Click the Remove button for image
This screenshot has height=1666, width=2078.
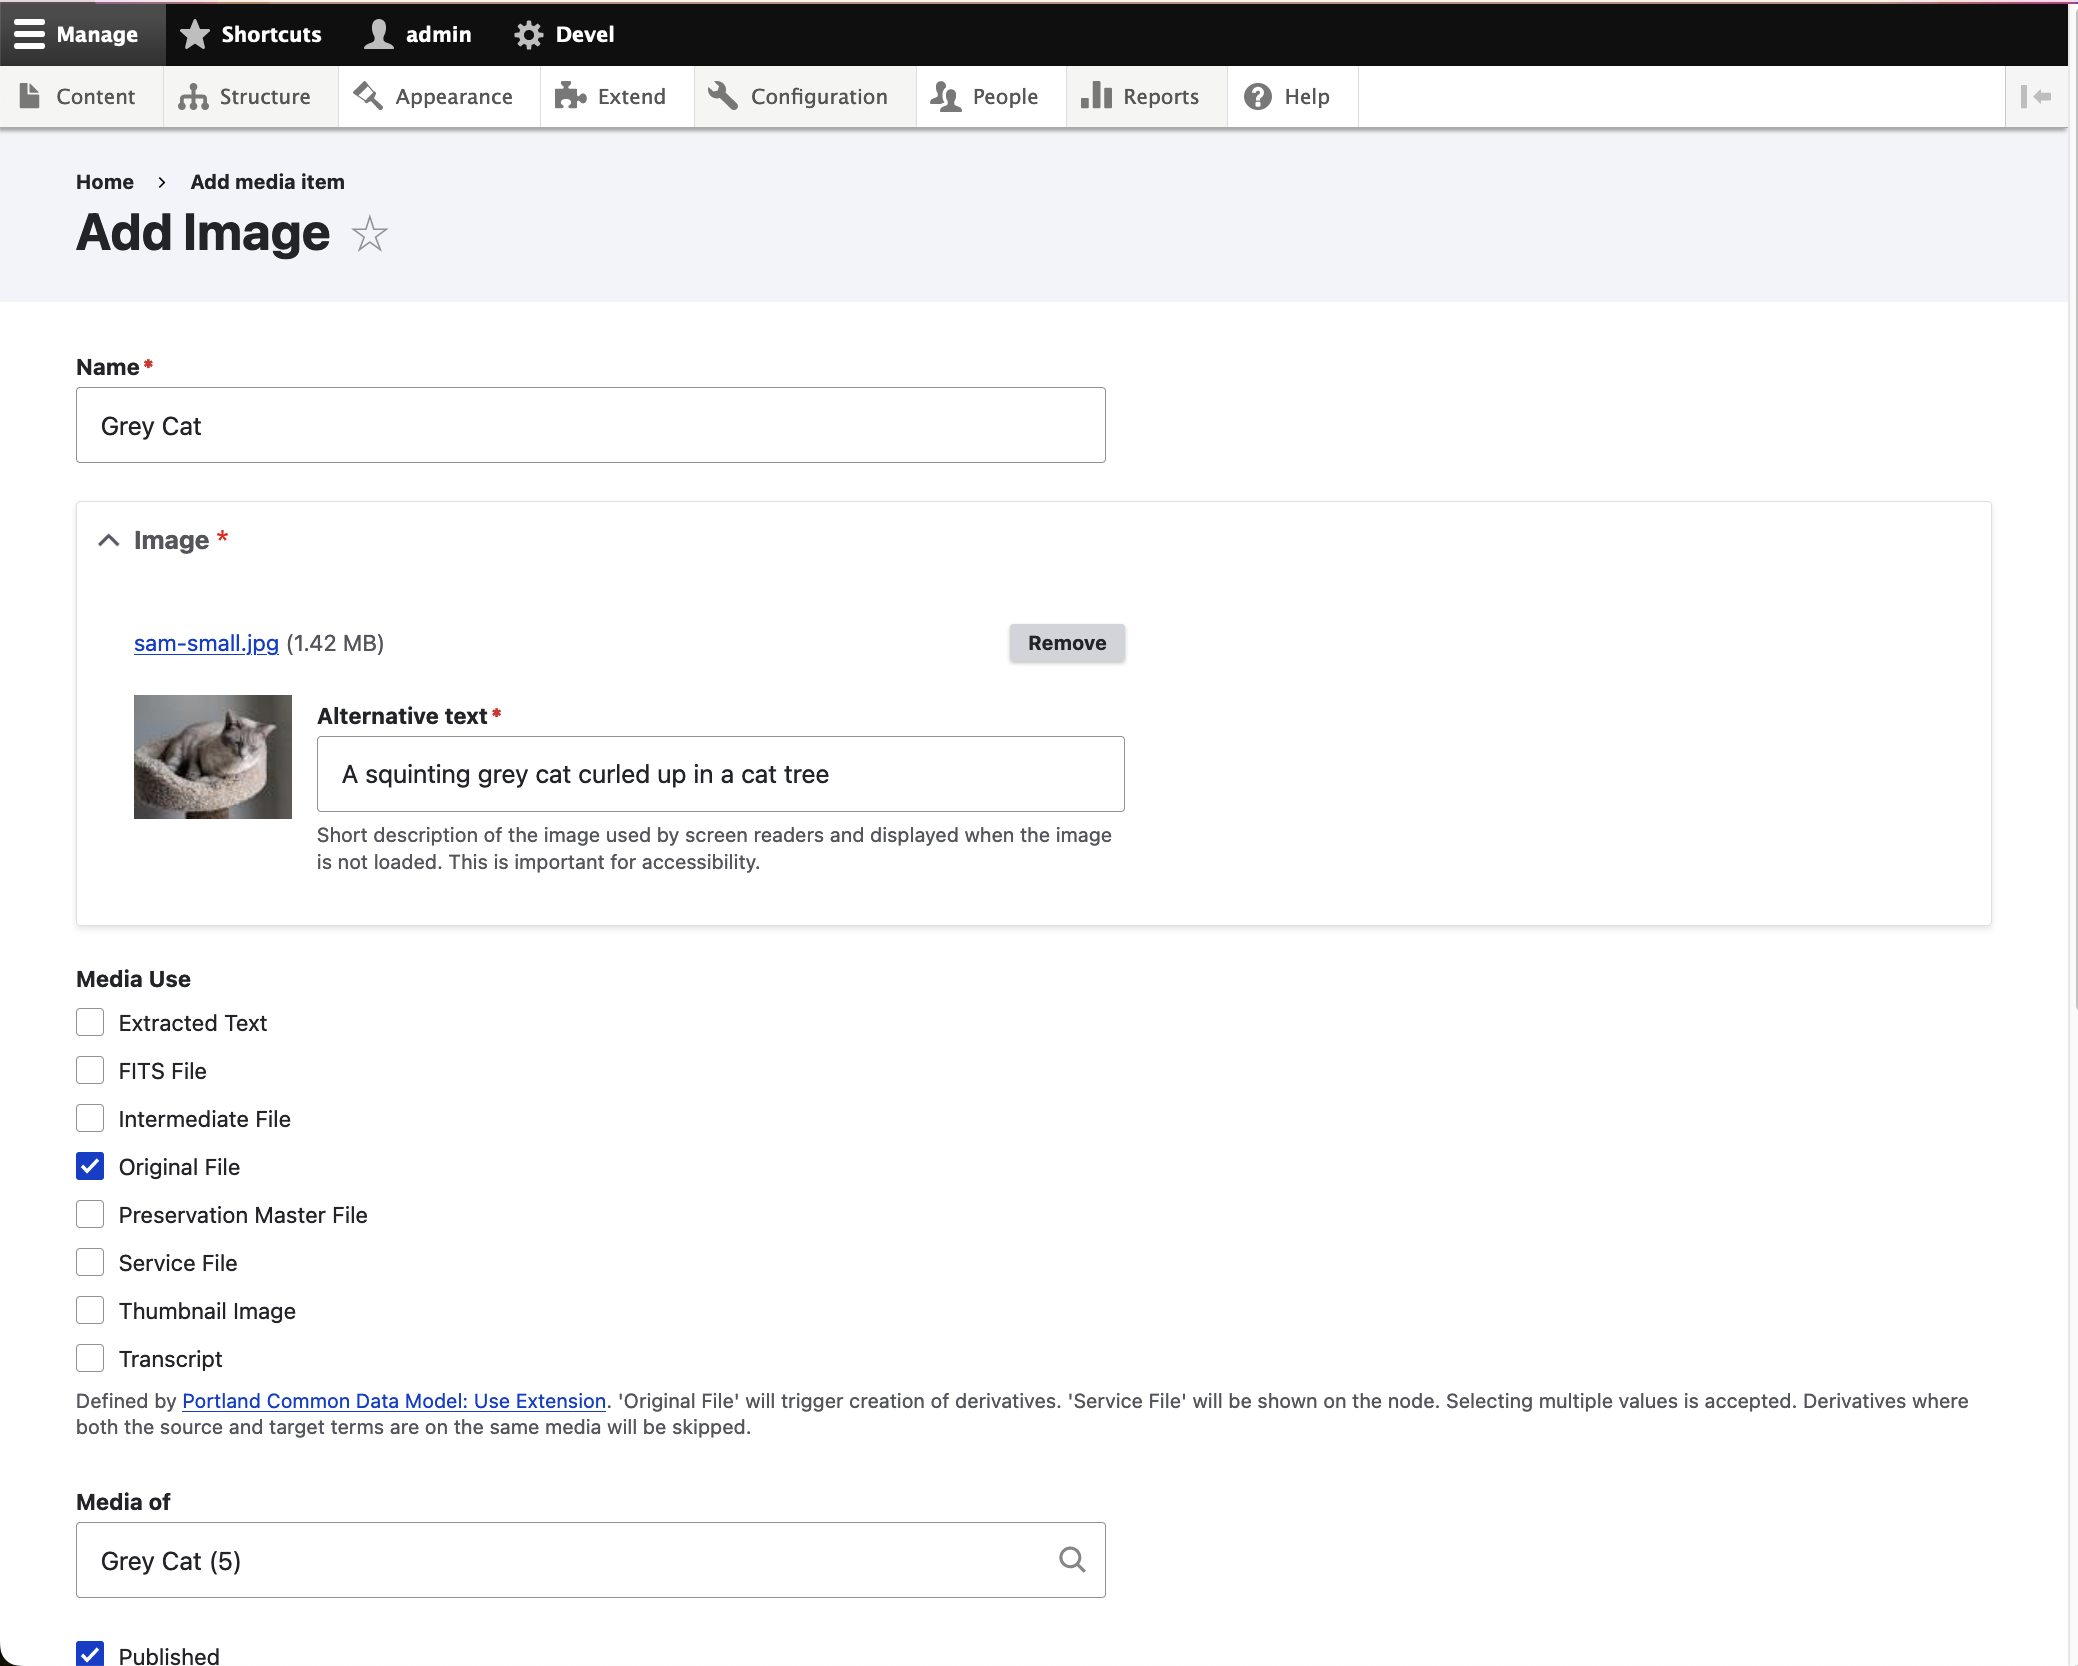point(1066,643)
